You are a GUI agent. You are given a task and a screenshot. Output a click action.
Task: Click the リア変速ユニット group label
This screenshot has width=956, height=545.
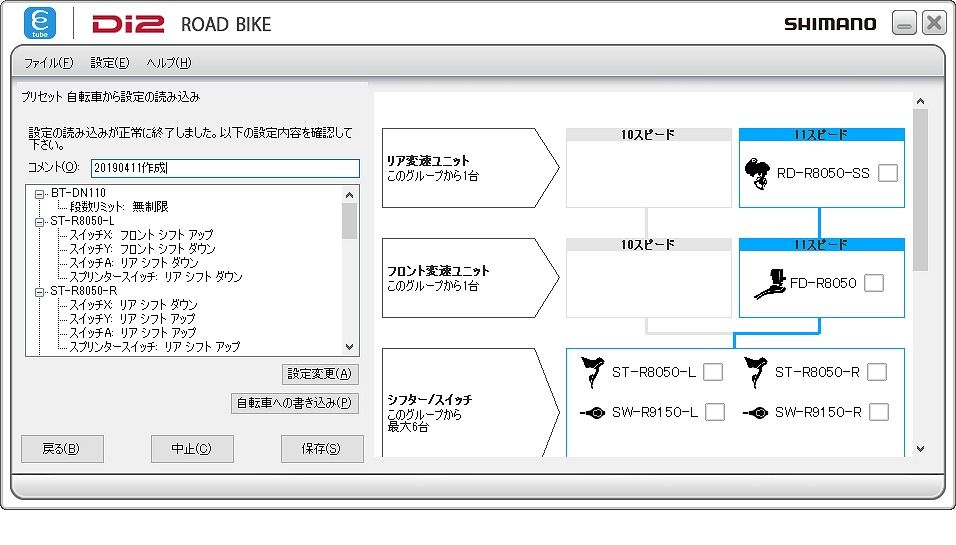coord(428,161)
